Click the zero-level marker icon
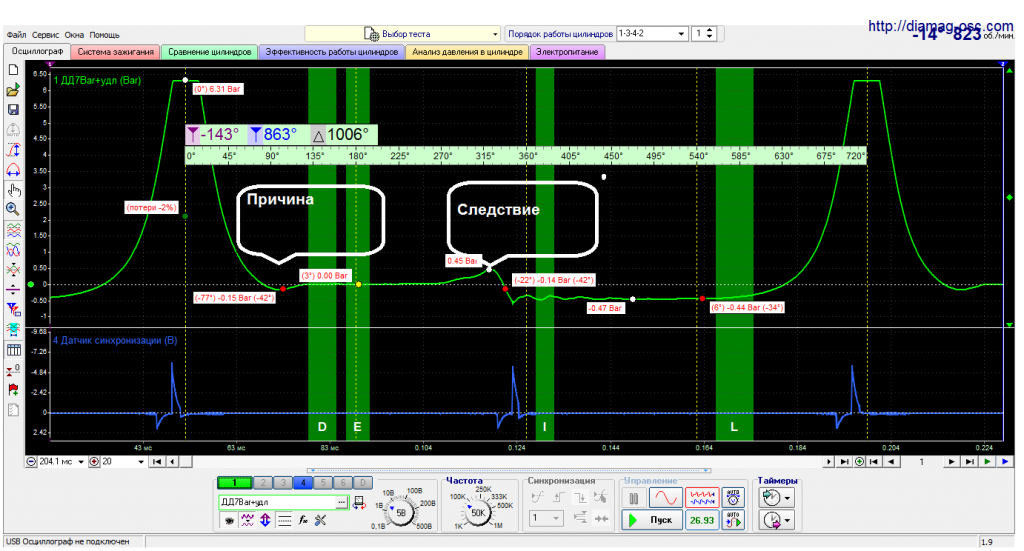 click(13, 370)
